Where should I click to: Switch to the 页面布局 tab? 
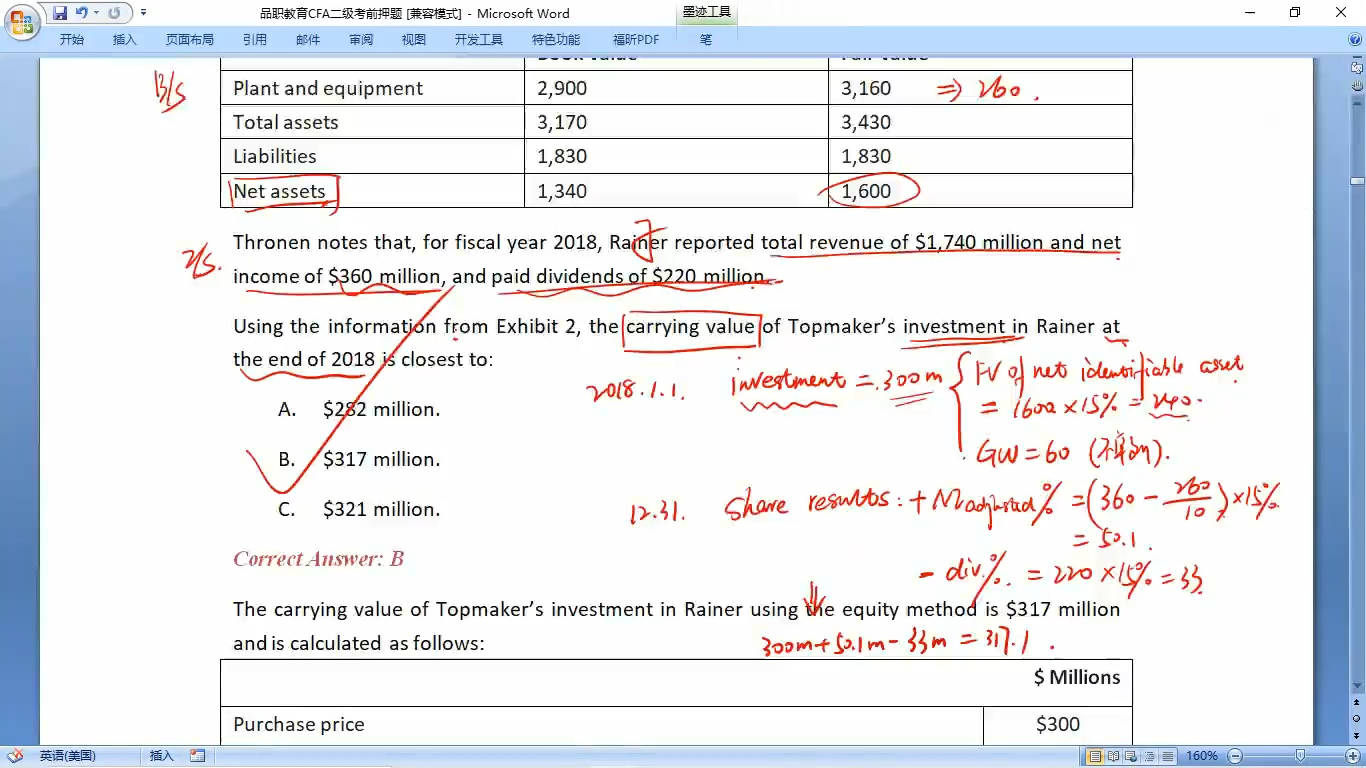pyautogui.click(x=190, y=40)
